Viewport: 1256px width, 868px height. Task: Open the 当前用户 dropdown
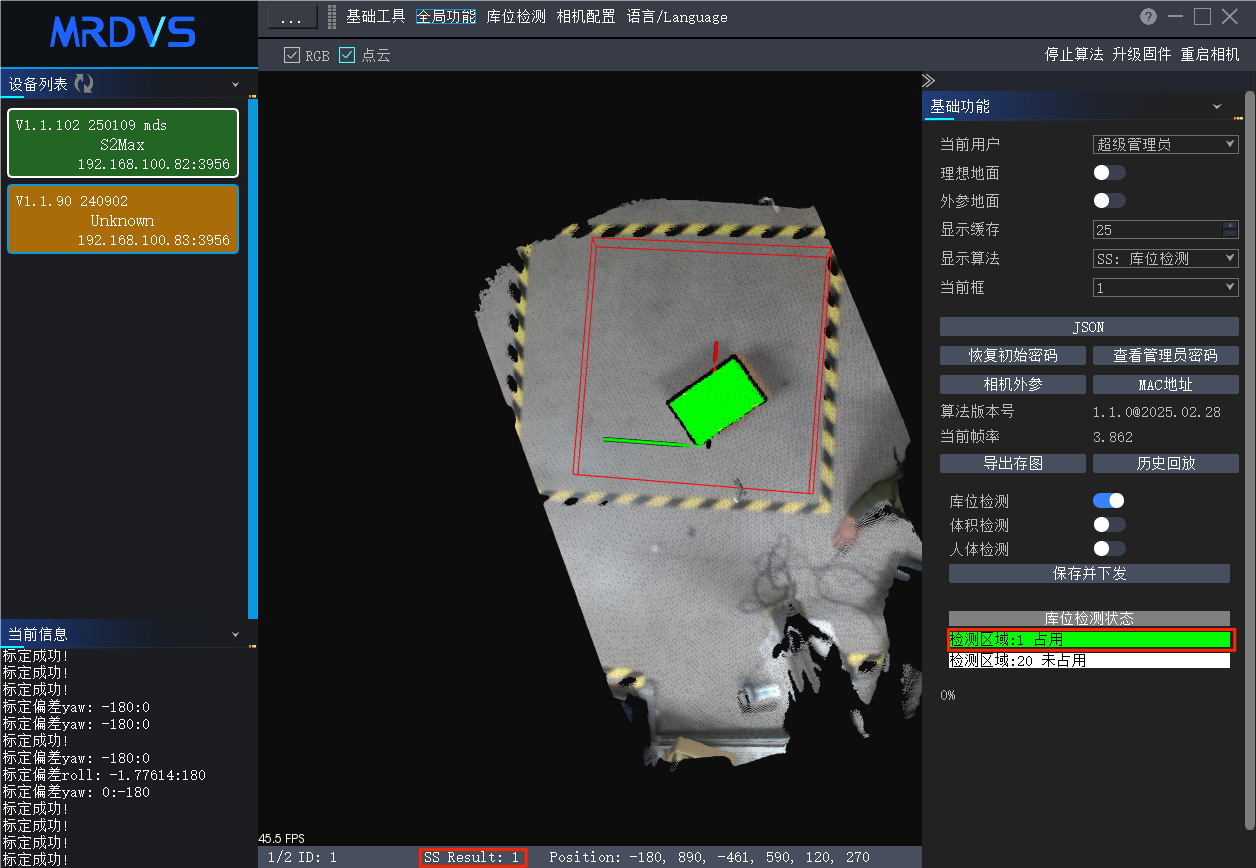(1166, 145)
